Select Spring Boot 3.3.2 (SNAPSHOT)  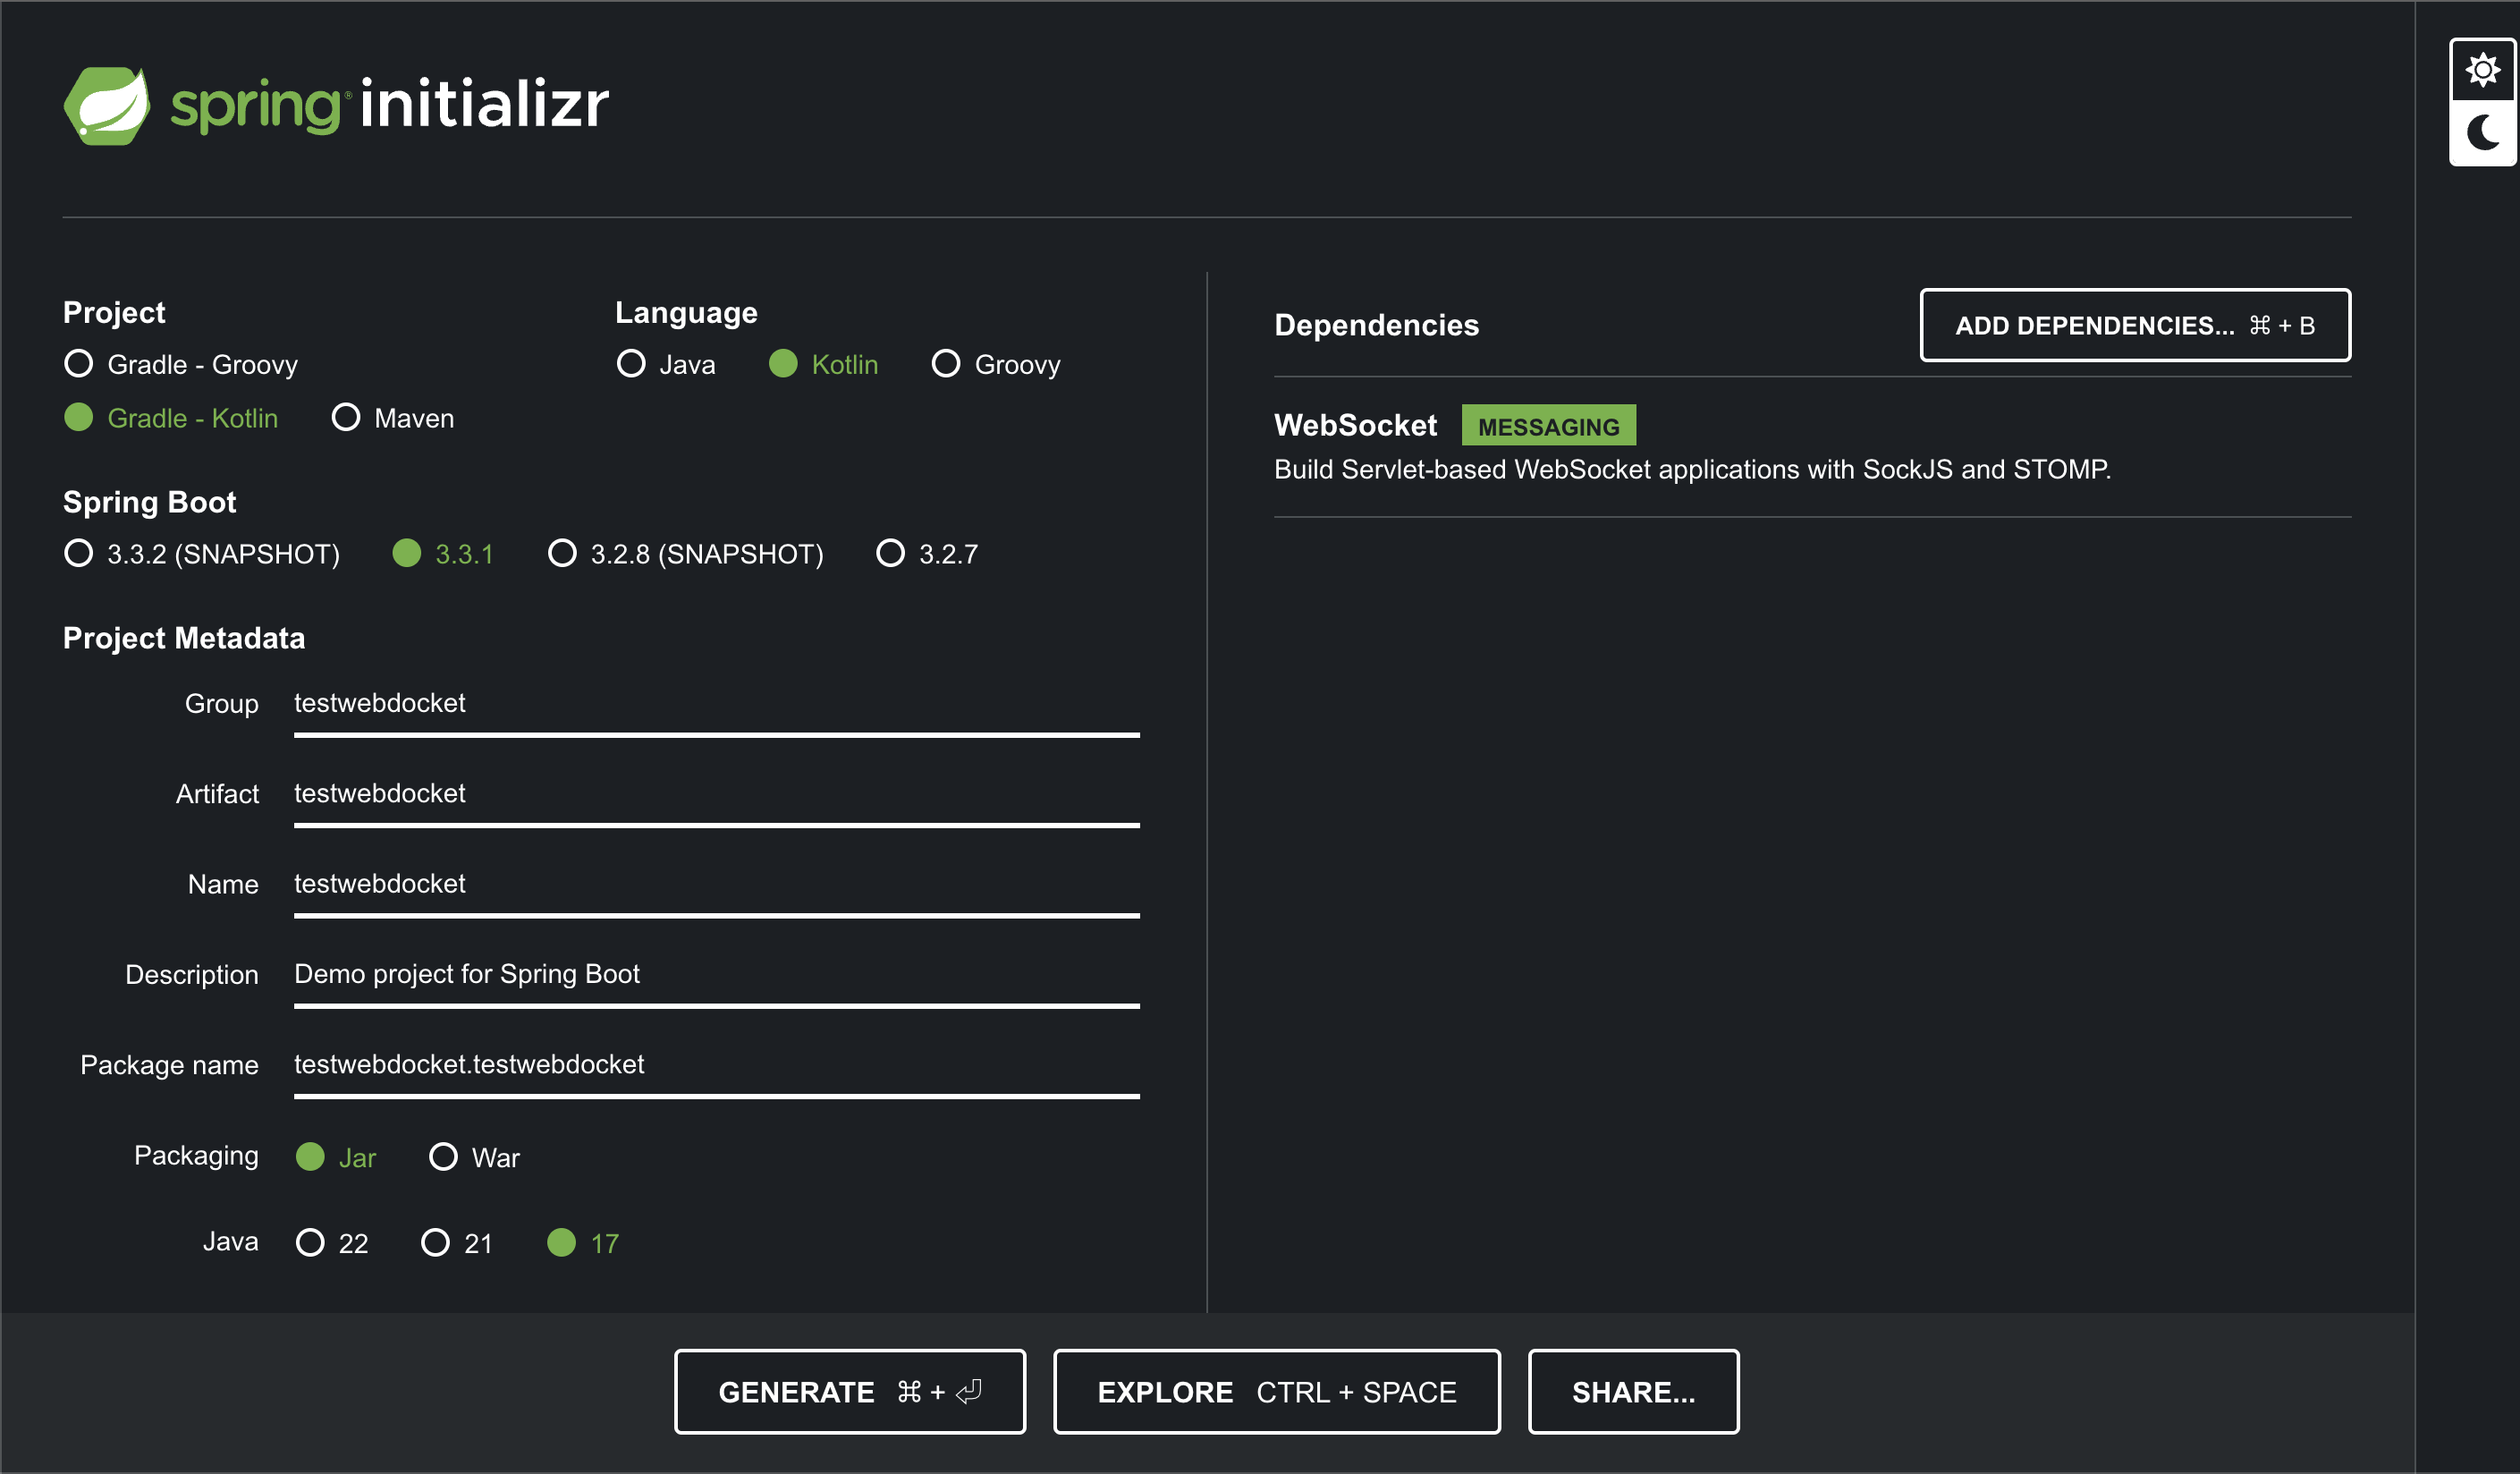point(79,554)
